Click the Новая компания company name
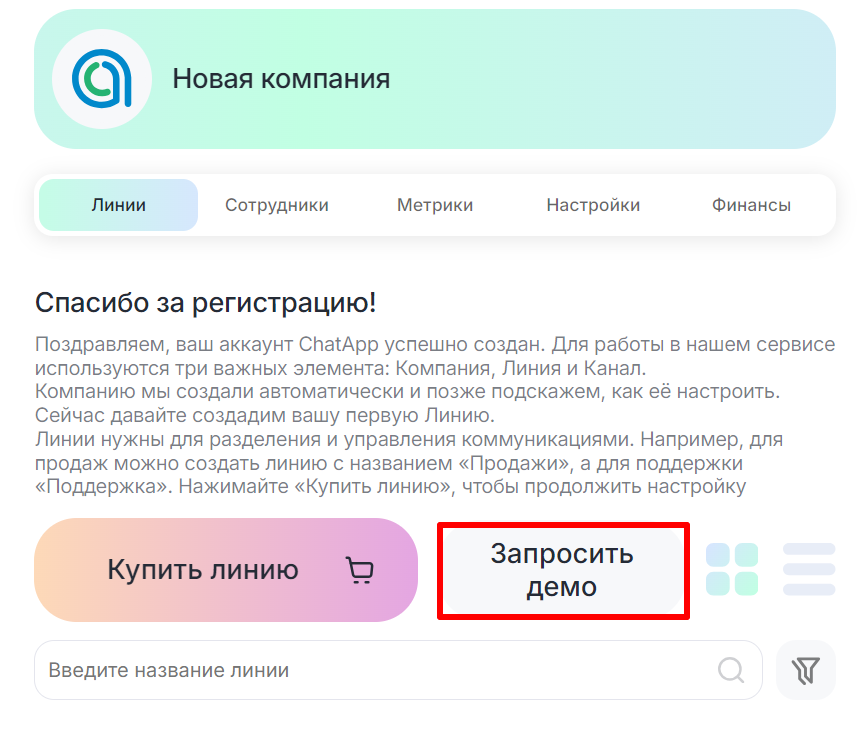 pyautogui.click(x=281, y=79)
